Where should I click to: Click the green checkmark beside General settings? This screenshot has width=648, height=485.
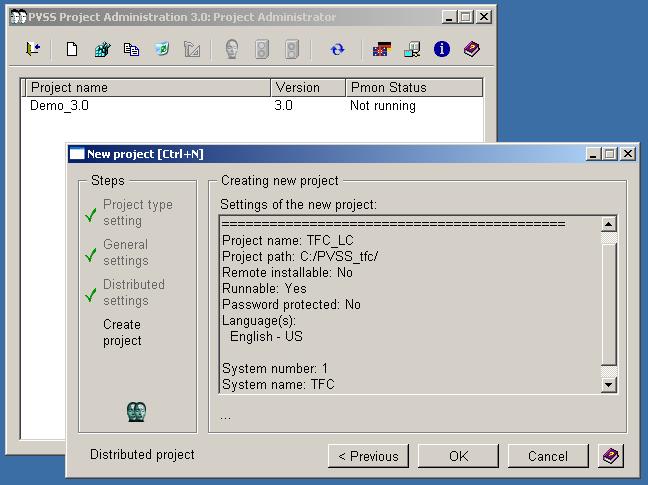[91, 255]
